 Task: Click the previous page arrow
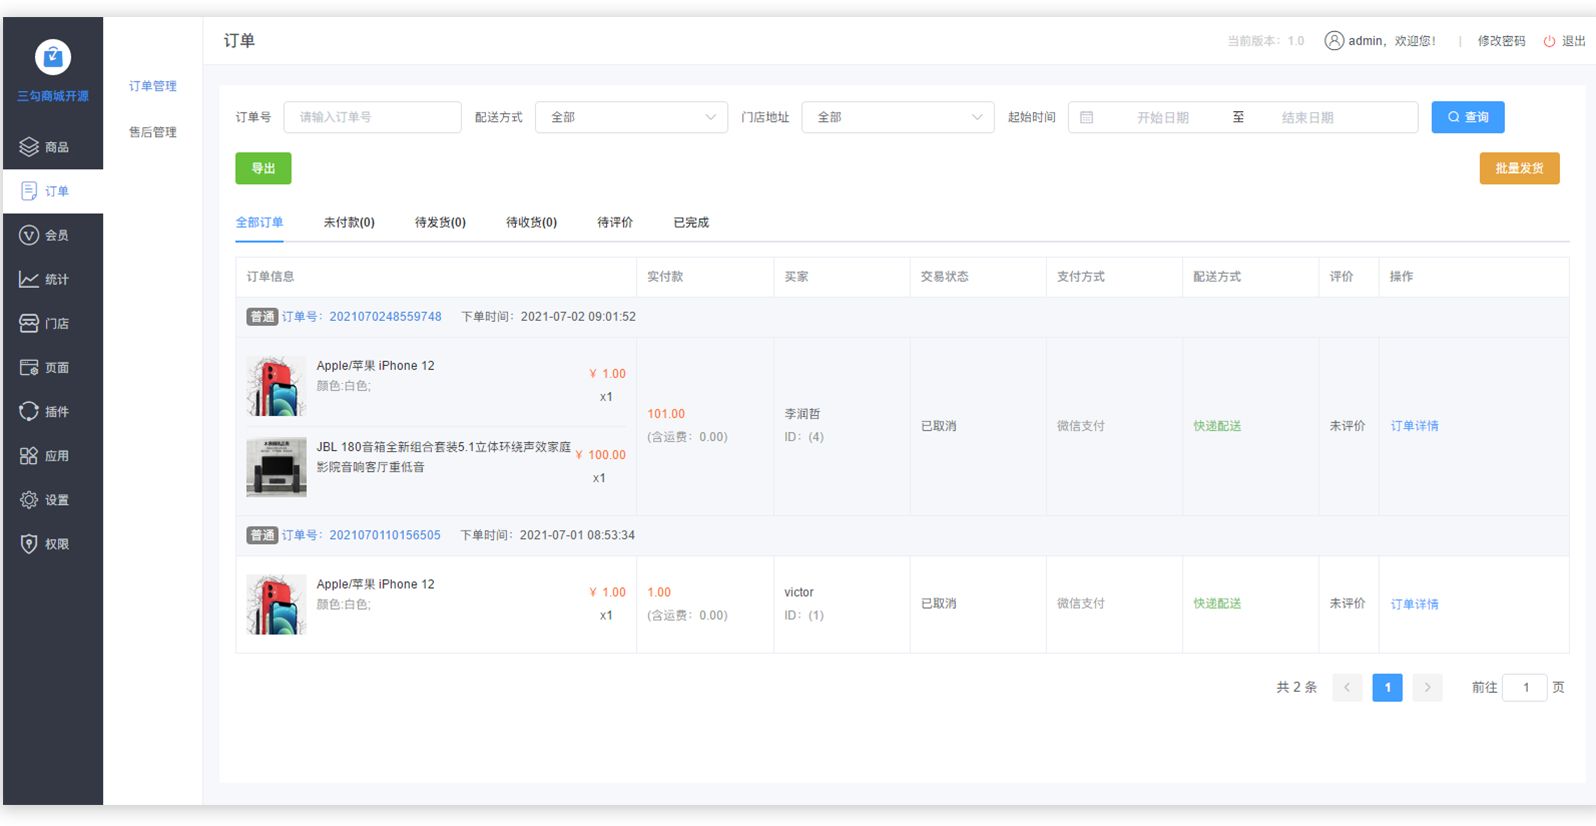pos(1347,687)
